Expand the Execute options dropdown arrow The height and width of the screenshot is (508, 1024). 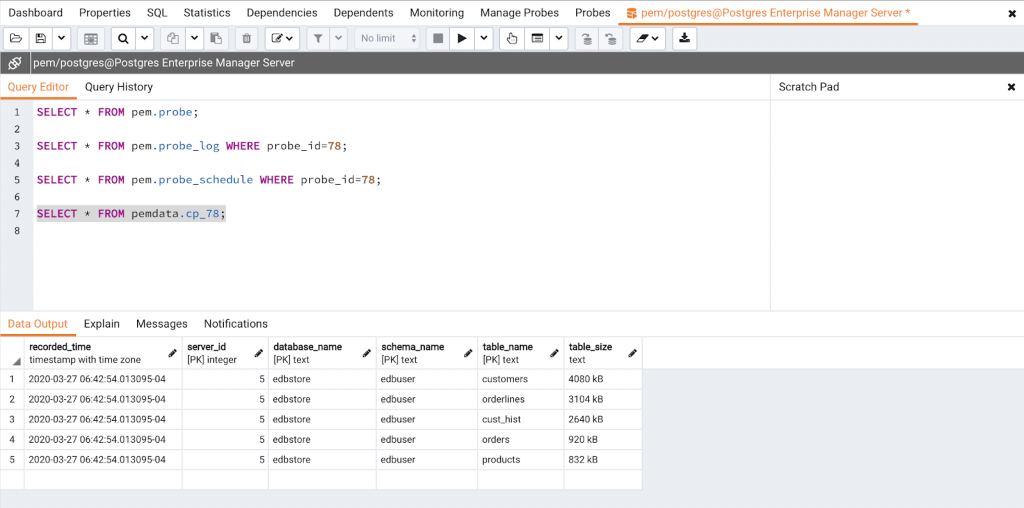[x=484, y=38]
